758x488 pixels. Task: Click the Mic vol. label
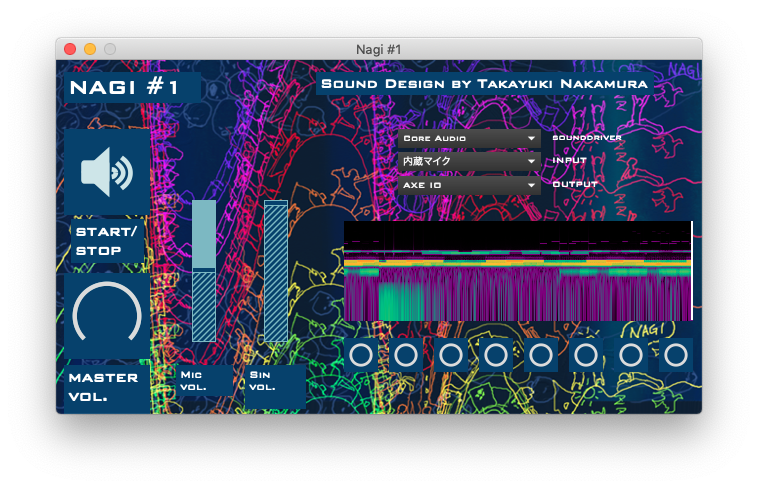pyautogui.click(x=204, y=381)
